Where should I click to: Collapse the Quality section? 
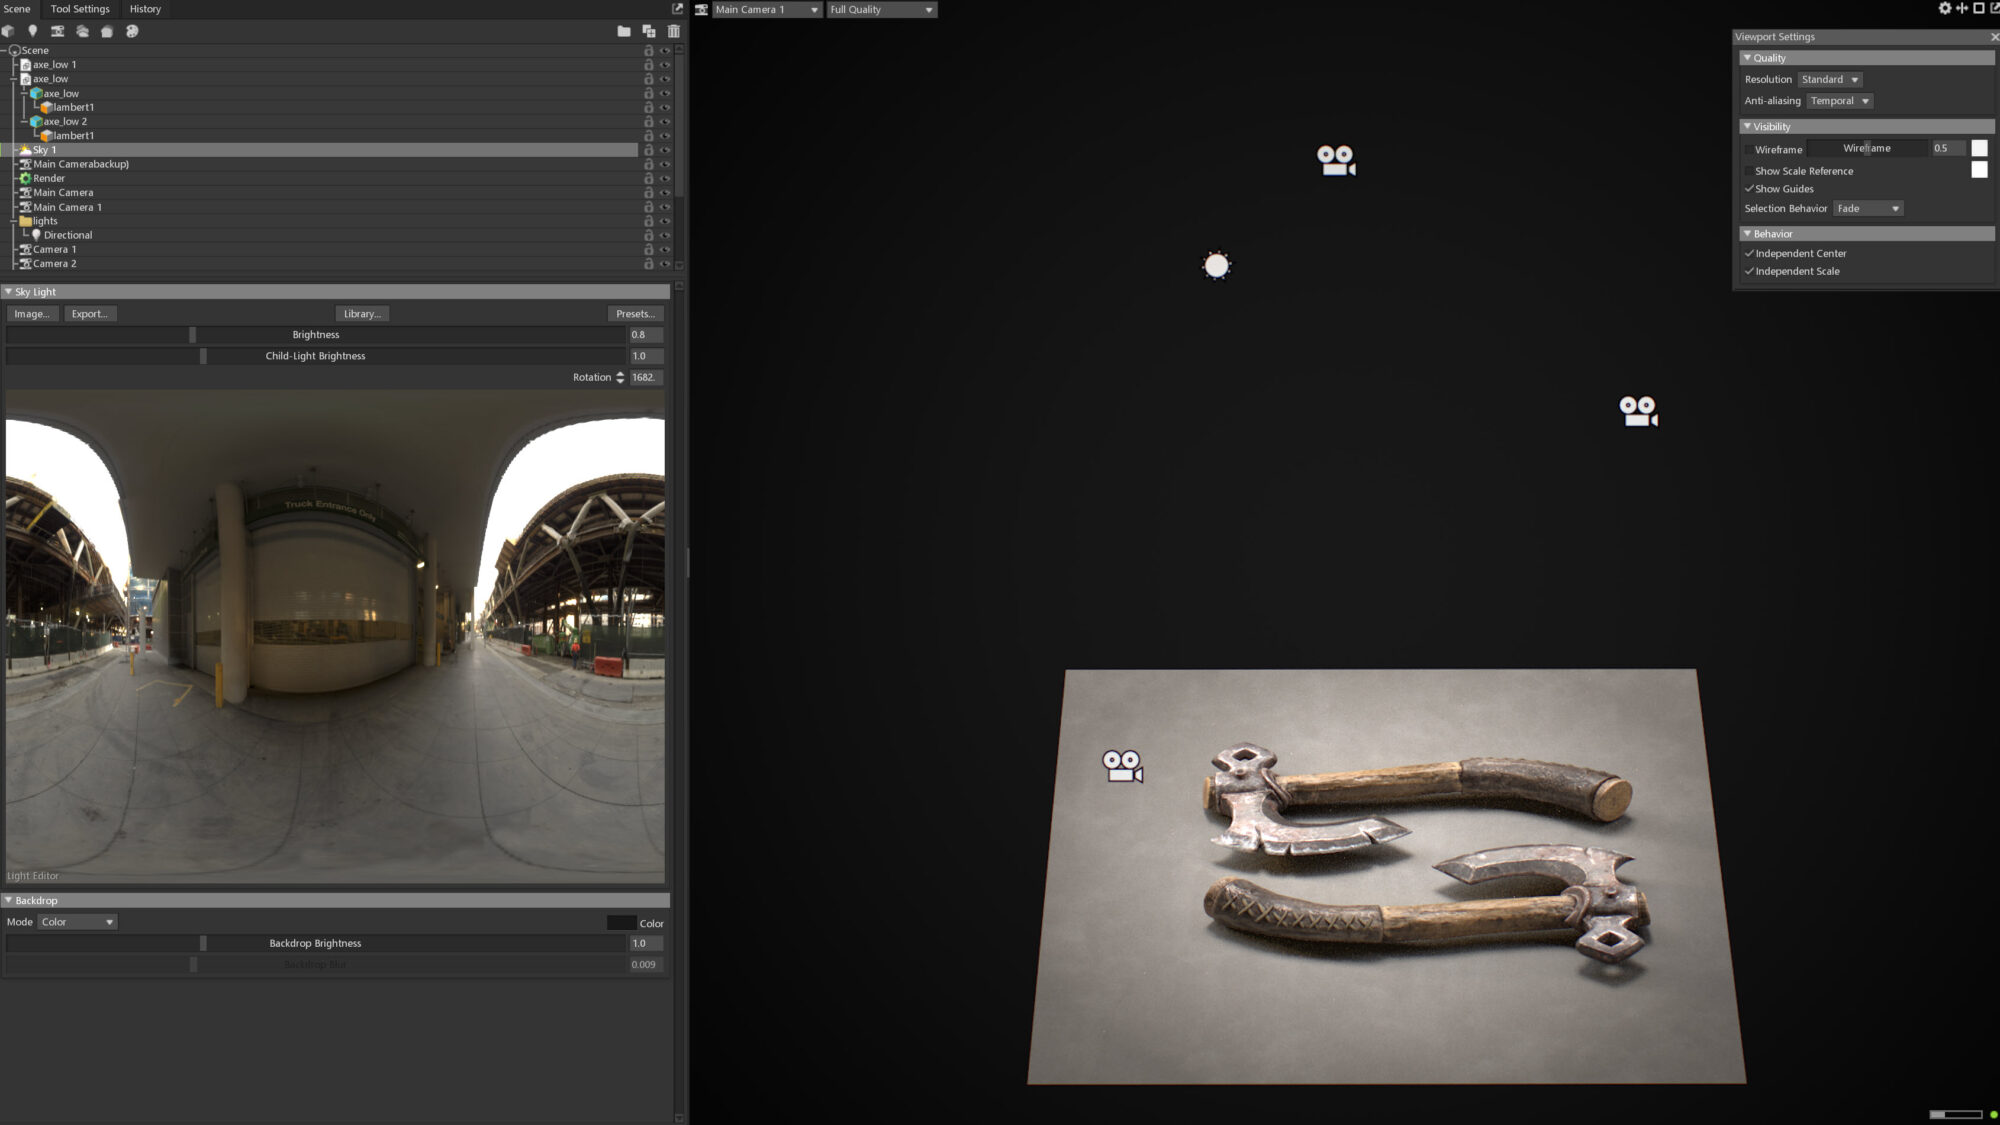pos(1749,57)
